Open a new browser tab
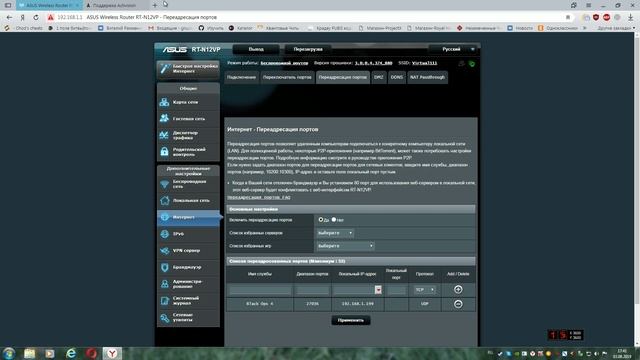This screenshot has height=360, width=640. point(155,5)
